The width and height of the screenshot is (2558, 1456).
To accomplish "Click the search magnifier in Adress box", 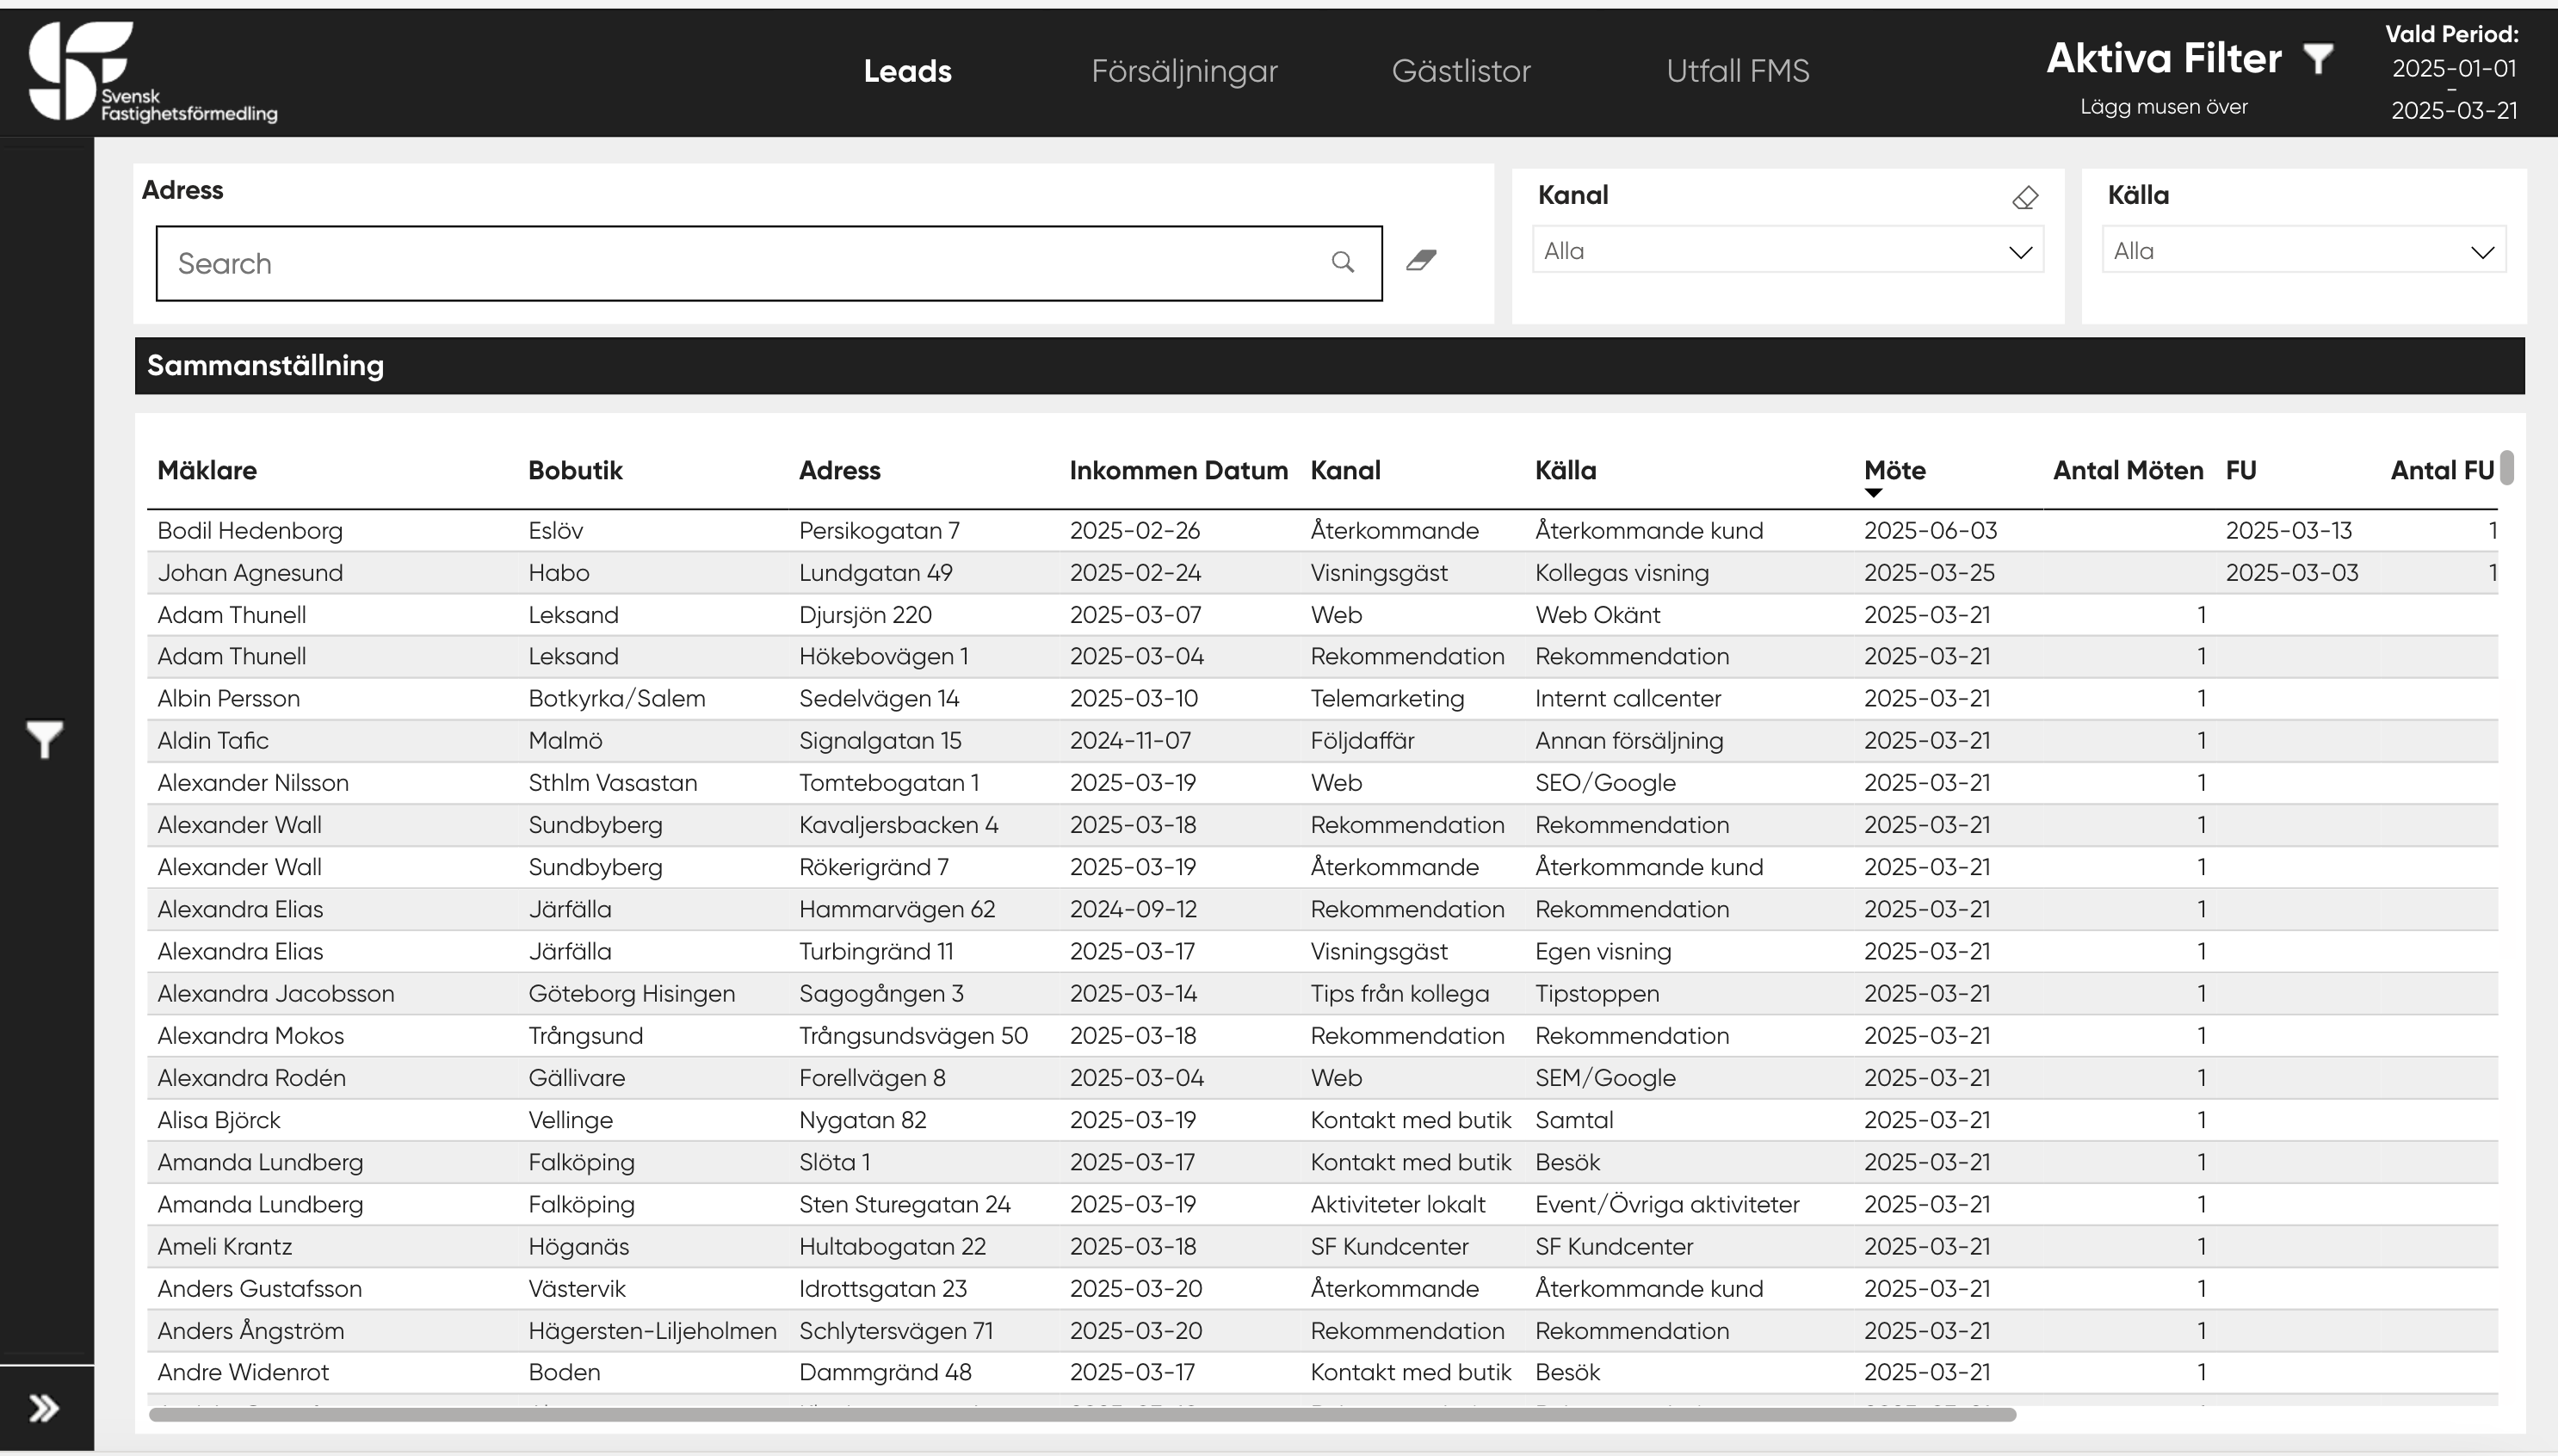I will point(1342,263).
